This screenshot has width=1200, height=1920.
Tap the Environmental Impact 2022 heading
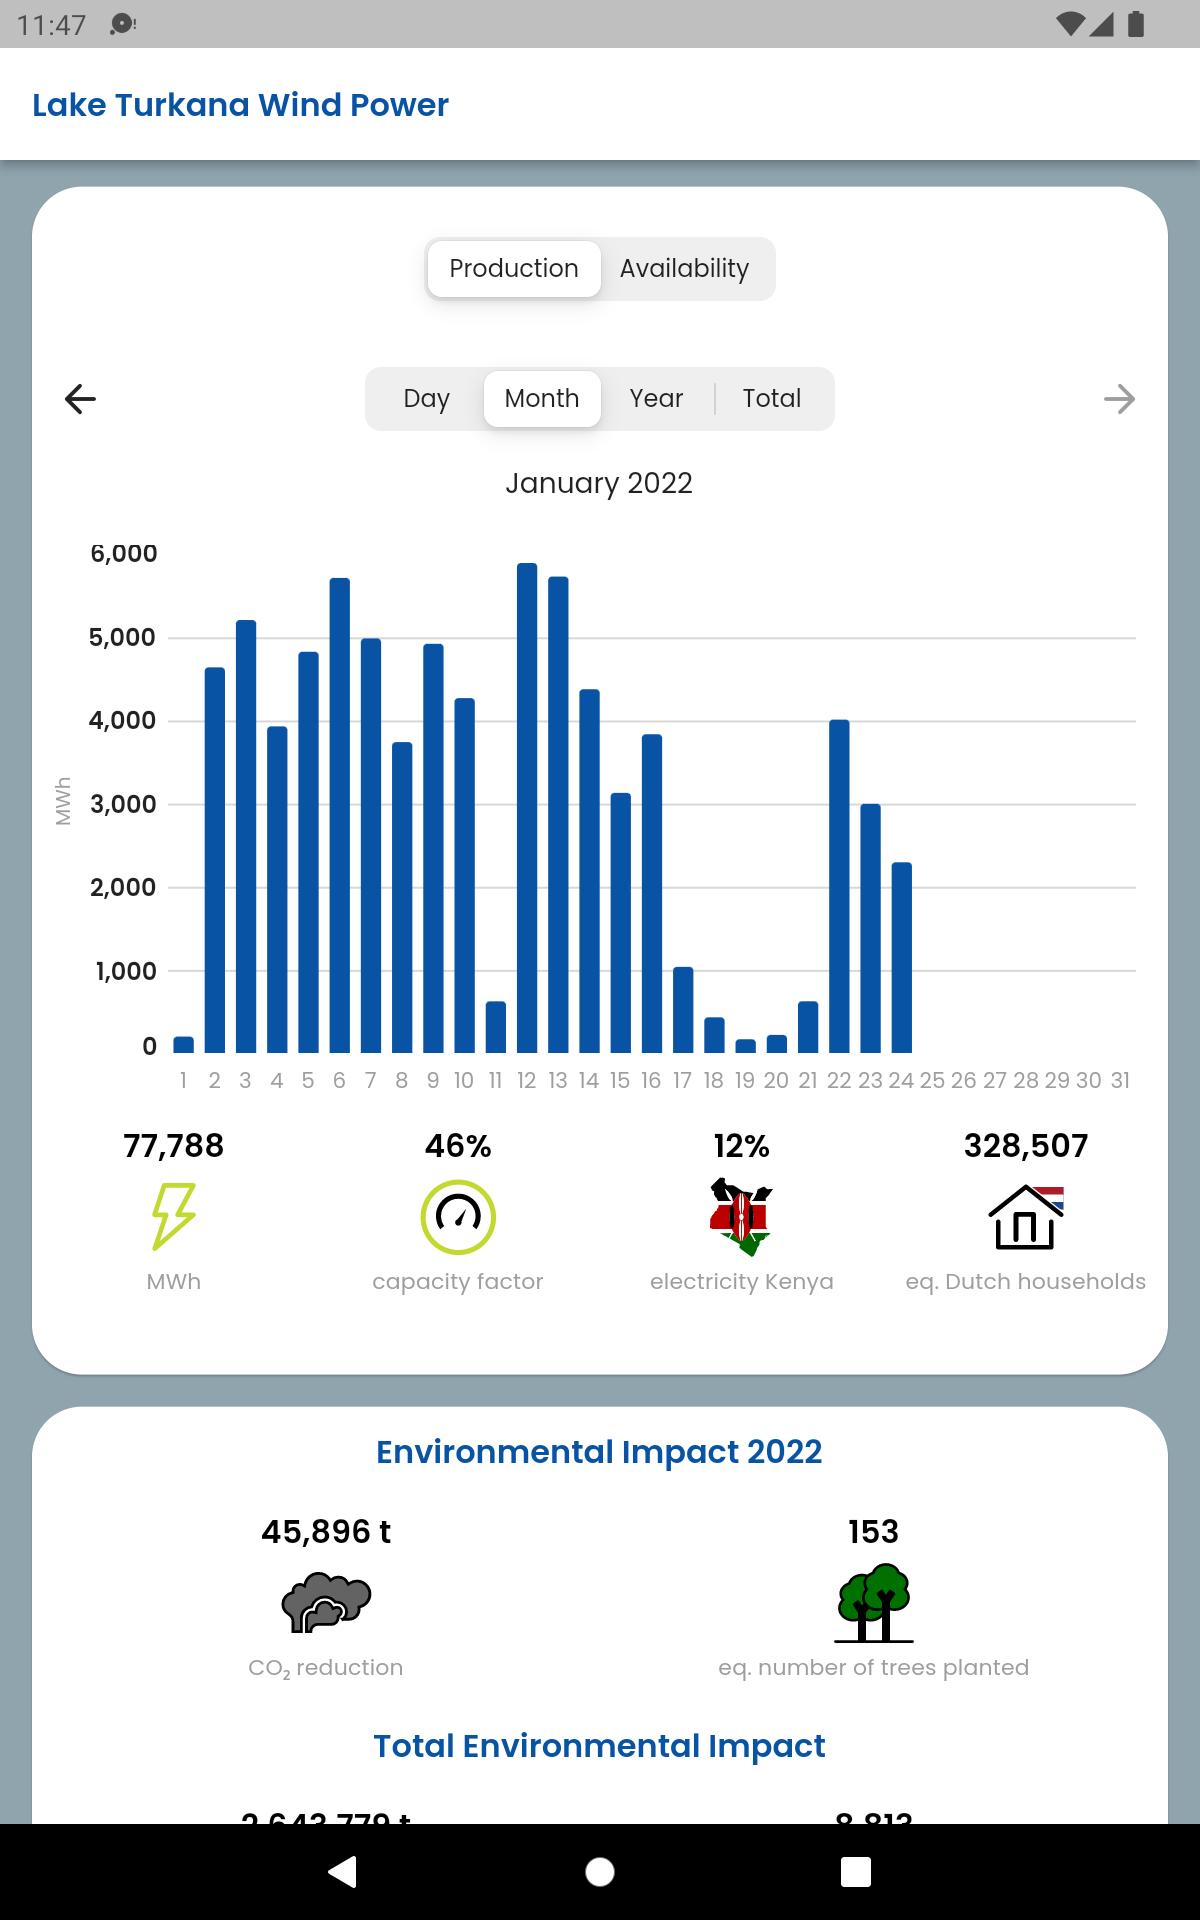tap(599, 1452)
